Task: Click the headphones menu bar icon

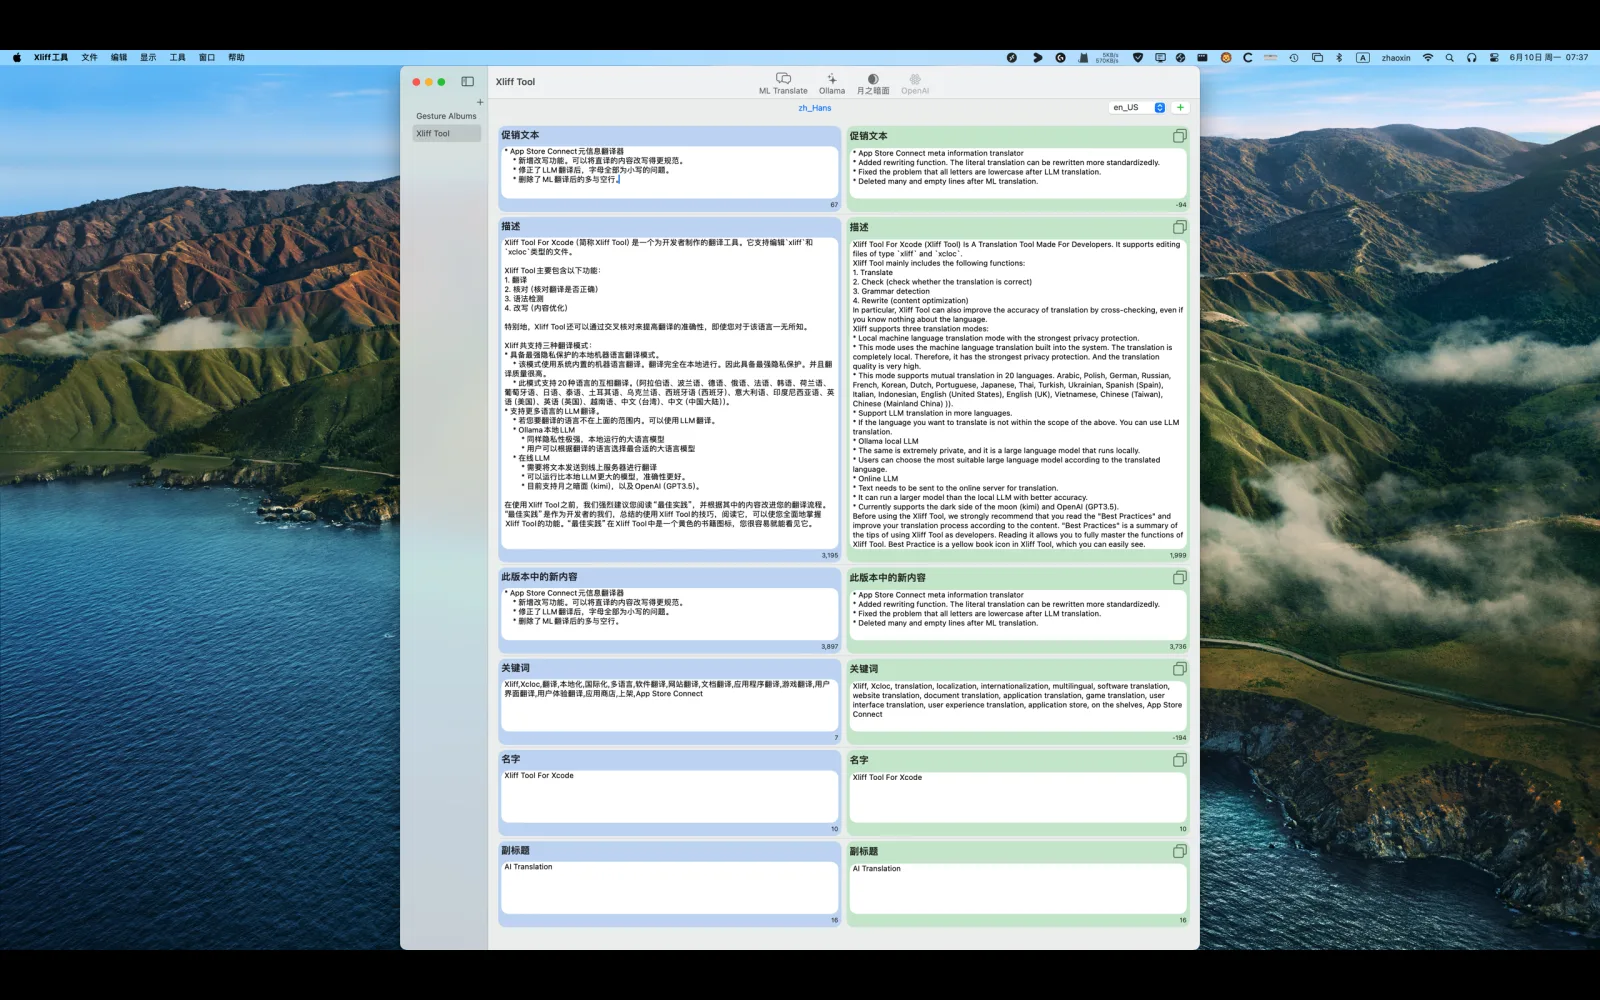Action: click(1471, 58)
